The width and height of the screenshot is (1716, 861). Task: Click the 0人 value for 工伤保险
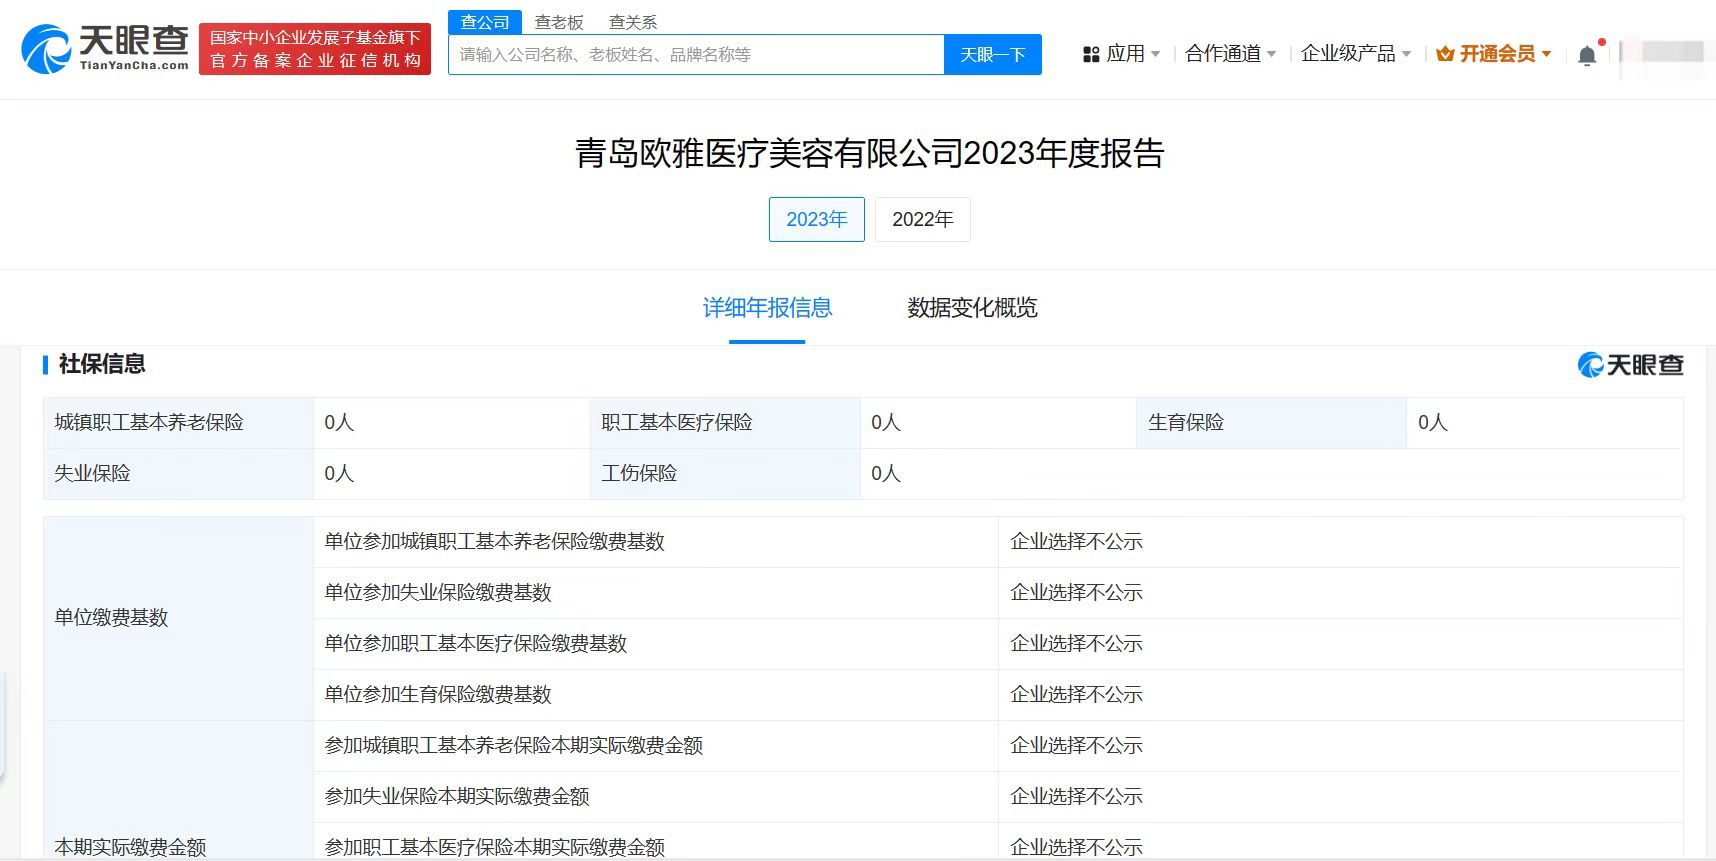(x=885, y=473)
